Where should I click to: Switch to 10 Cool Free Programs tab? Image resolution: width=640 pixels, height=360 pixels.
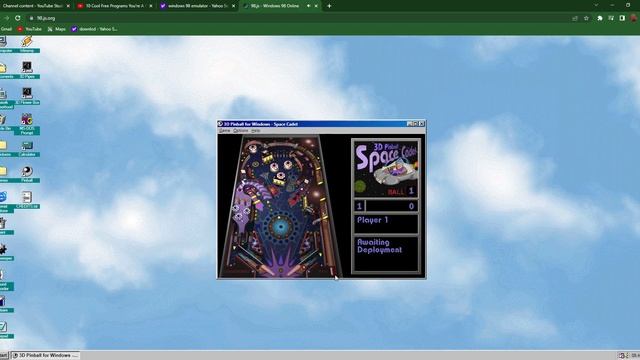(115, 6)
